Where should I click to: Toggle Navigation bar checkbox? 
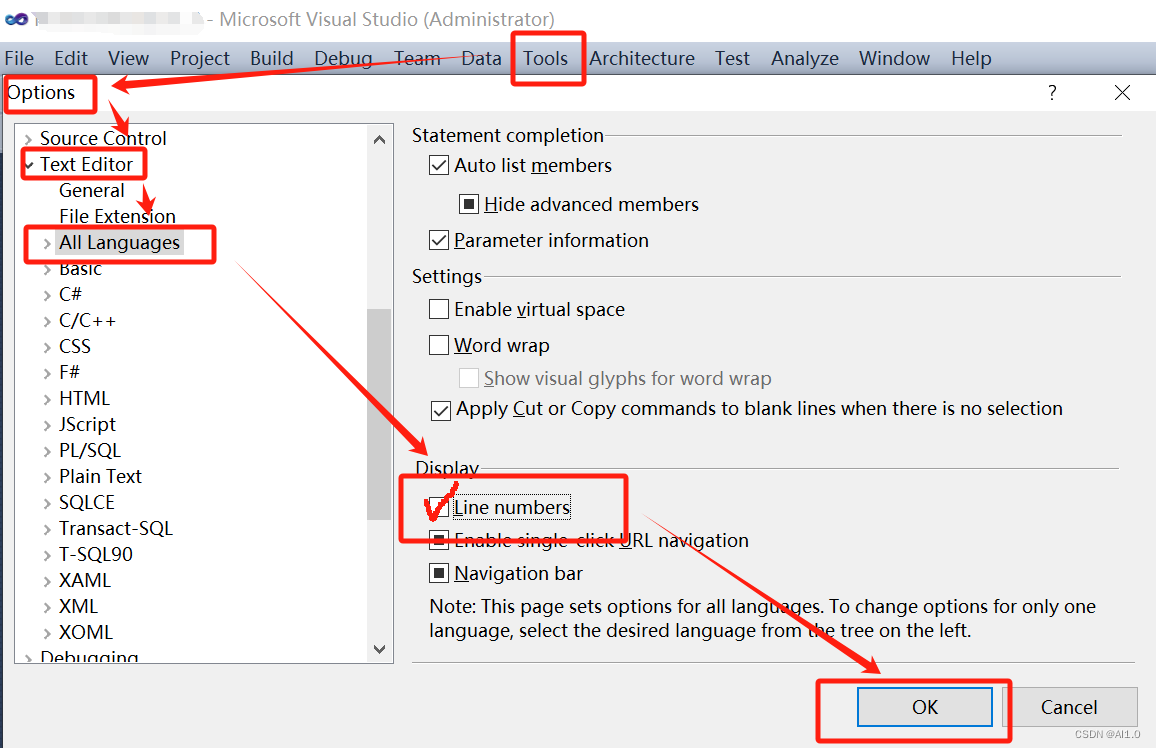(439, 573)
